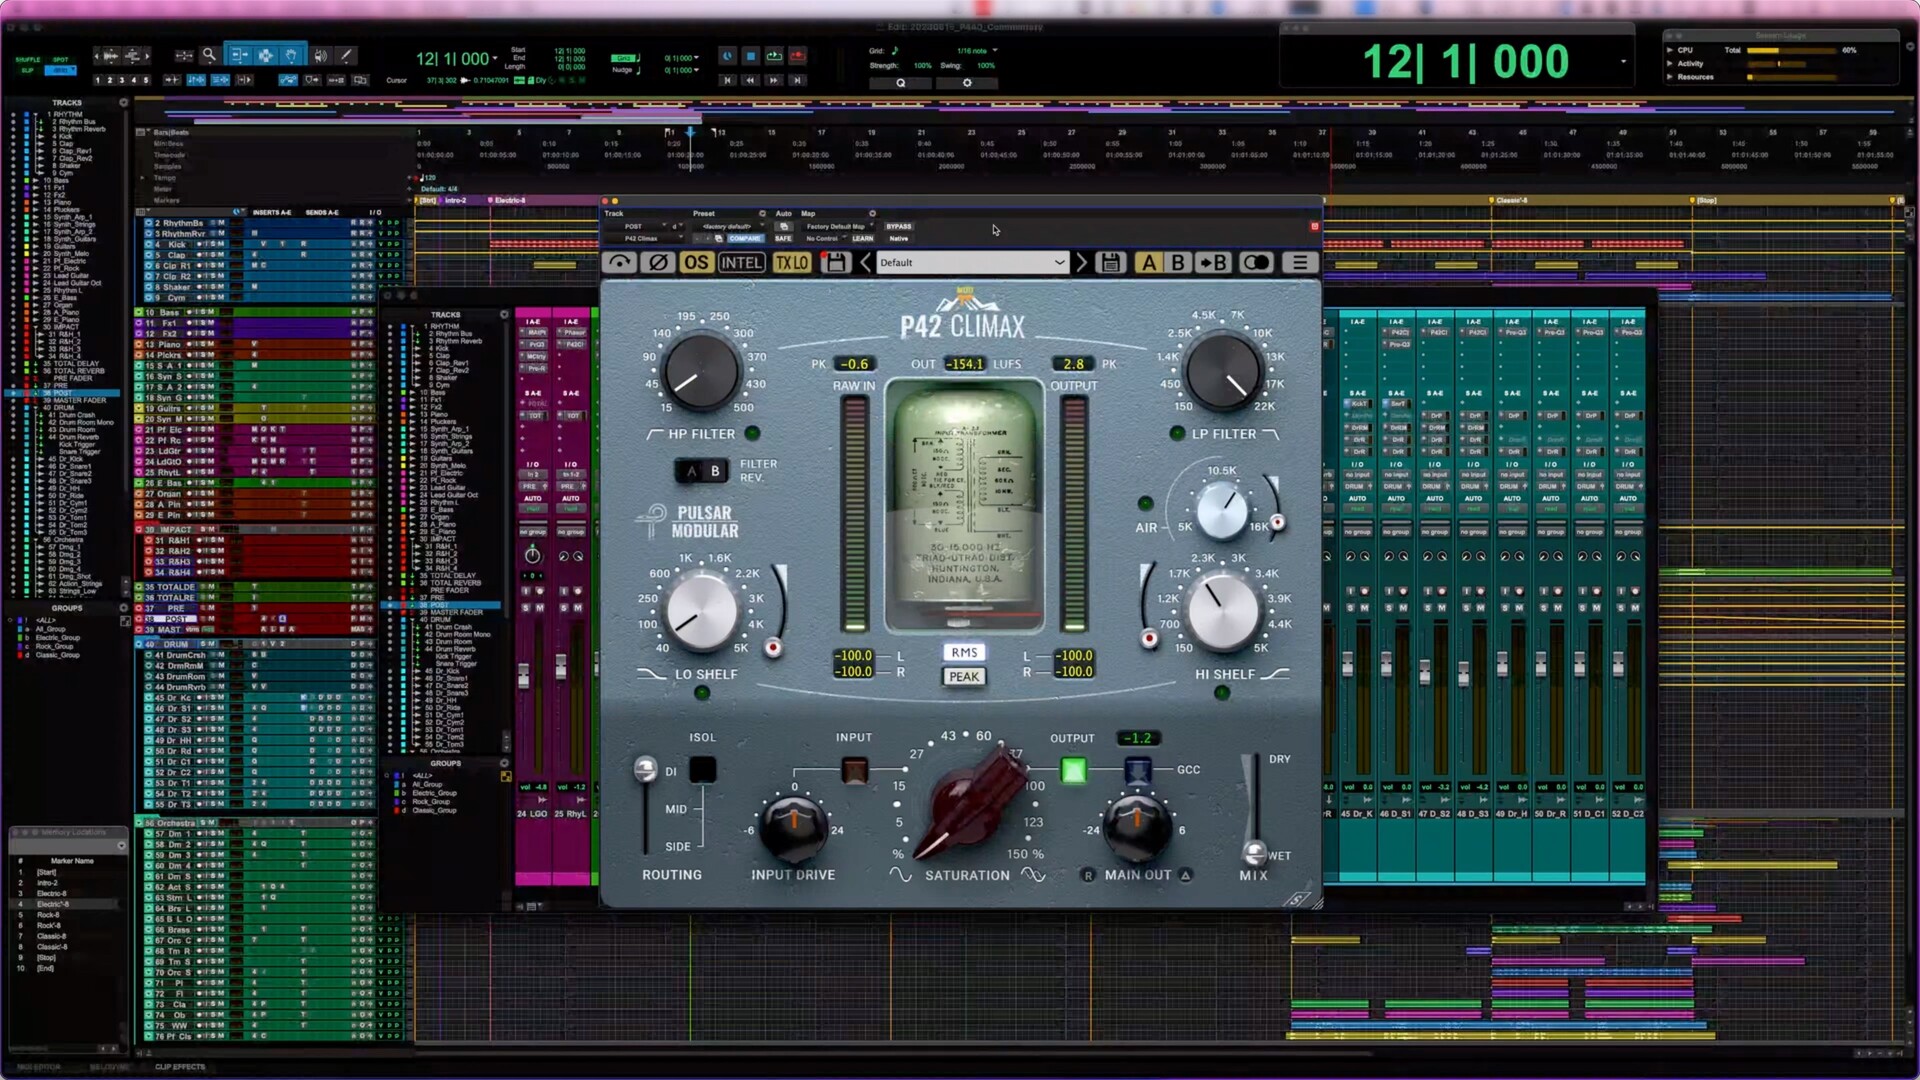This screenshot has width=1920, height=1080.
Task: Toggle the green OUTPUT saturation button
Action: tap(1073, 770)
